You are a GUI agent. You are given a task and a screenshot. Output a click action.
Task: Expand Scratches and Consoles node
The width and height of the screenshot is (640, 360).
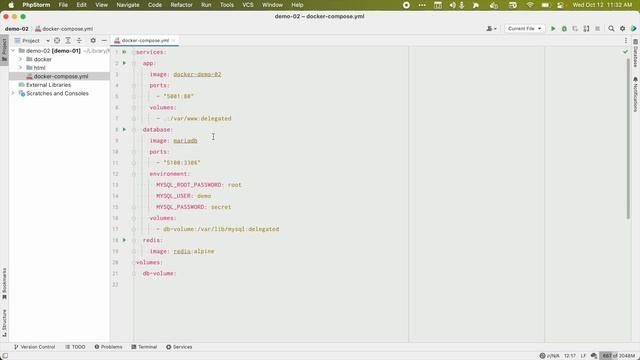[x=13, y=93]
